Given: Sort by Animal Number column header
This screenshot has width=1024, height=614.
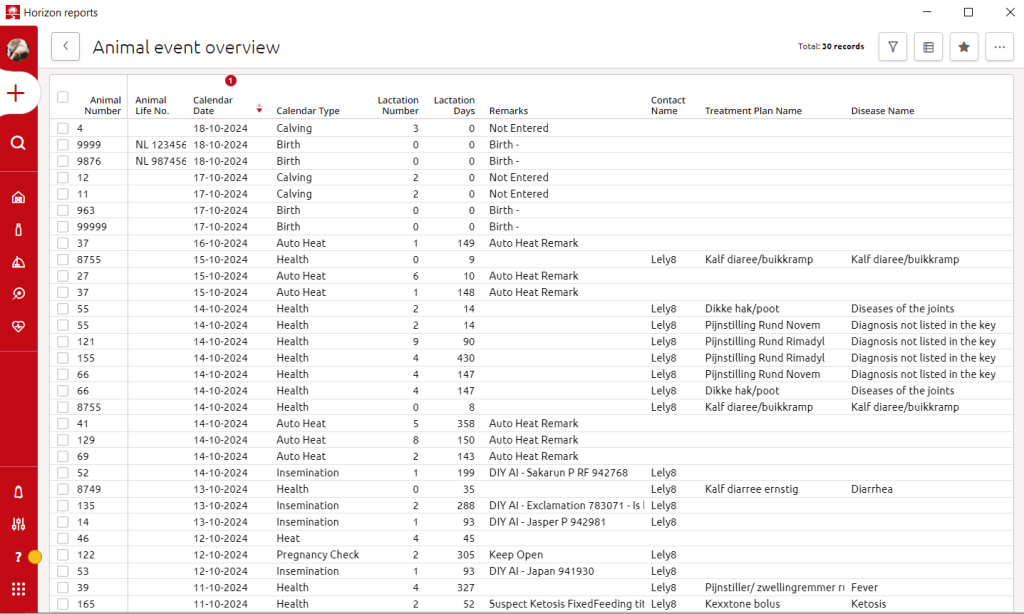Looking at the screenshot, I should point(103,105).
